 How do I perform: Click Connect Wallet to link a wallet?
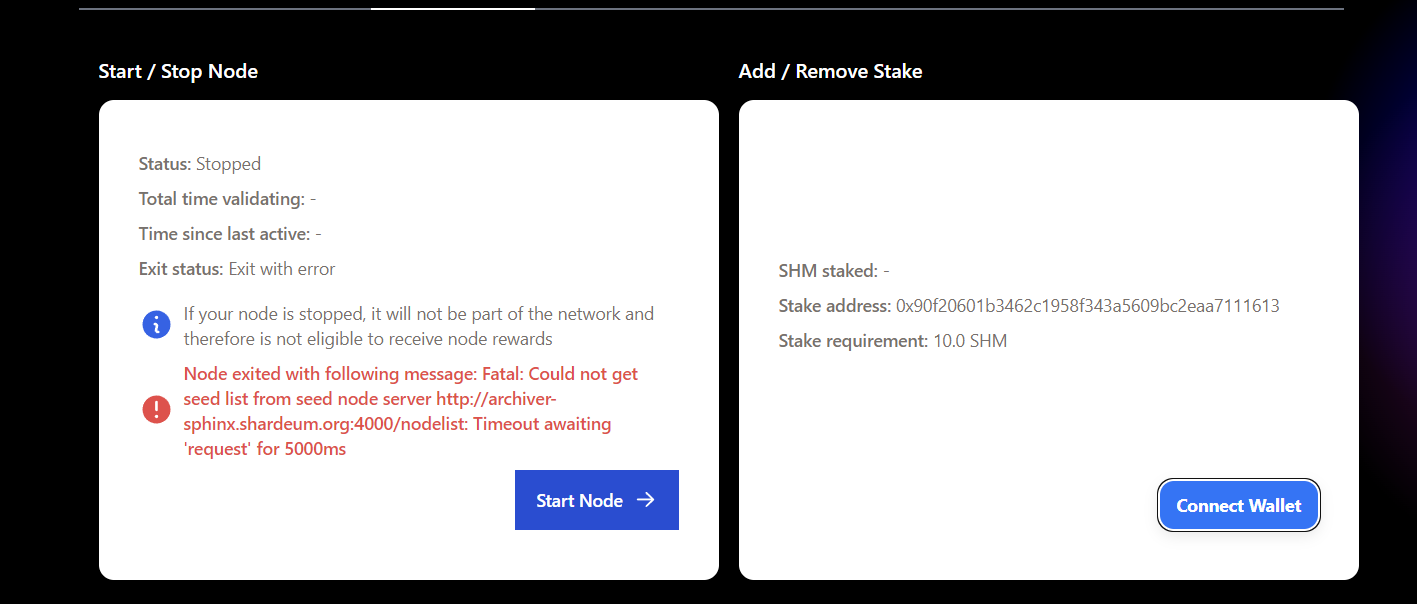pos(1238,505)
